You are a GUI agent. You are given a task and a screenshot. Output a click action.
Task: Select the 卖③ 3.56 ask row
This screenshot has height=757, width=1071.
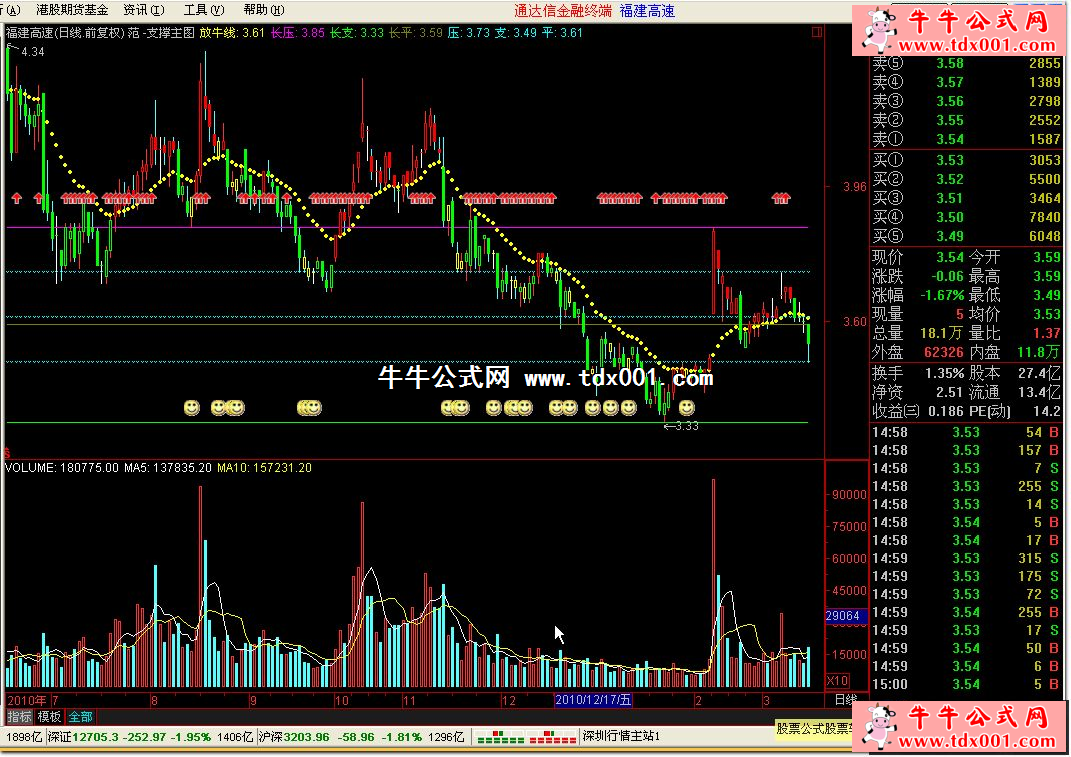tap(966, 101)
